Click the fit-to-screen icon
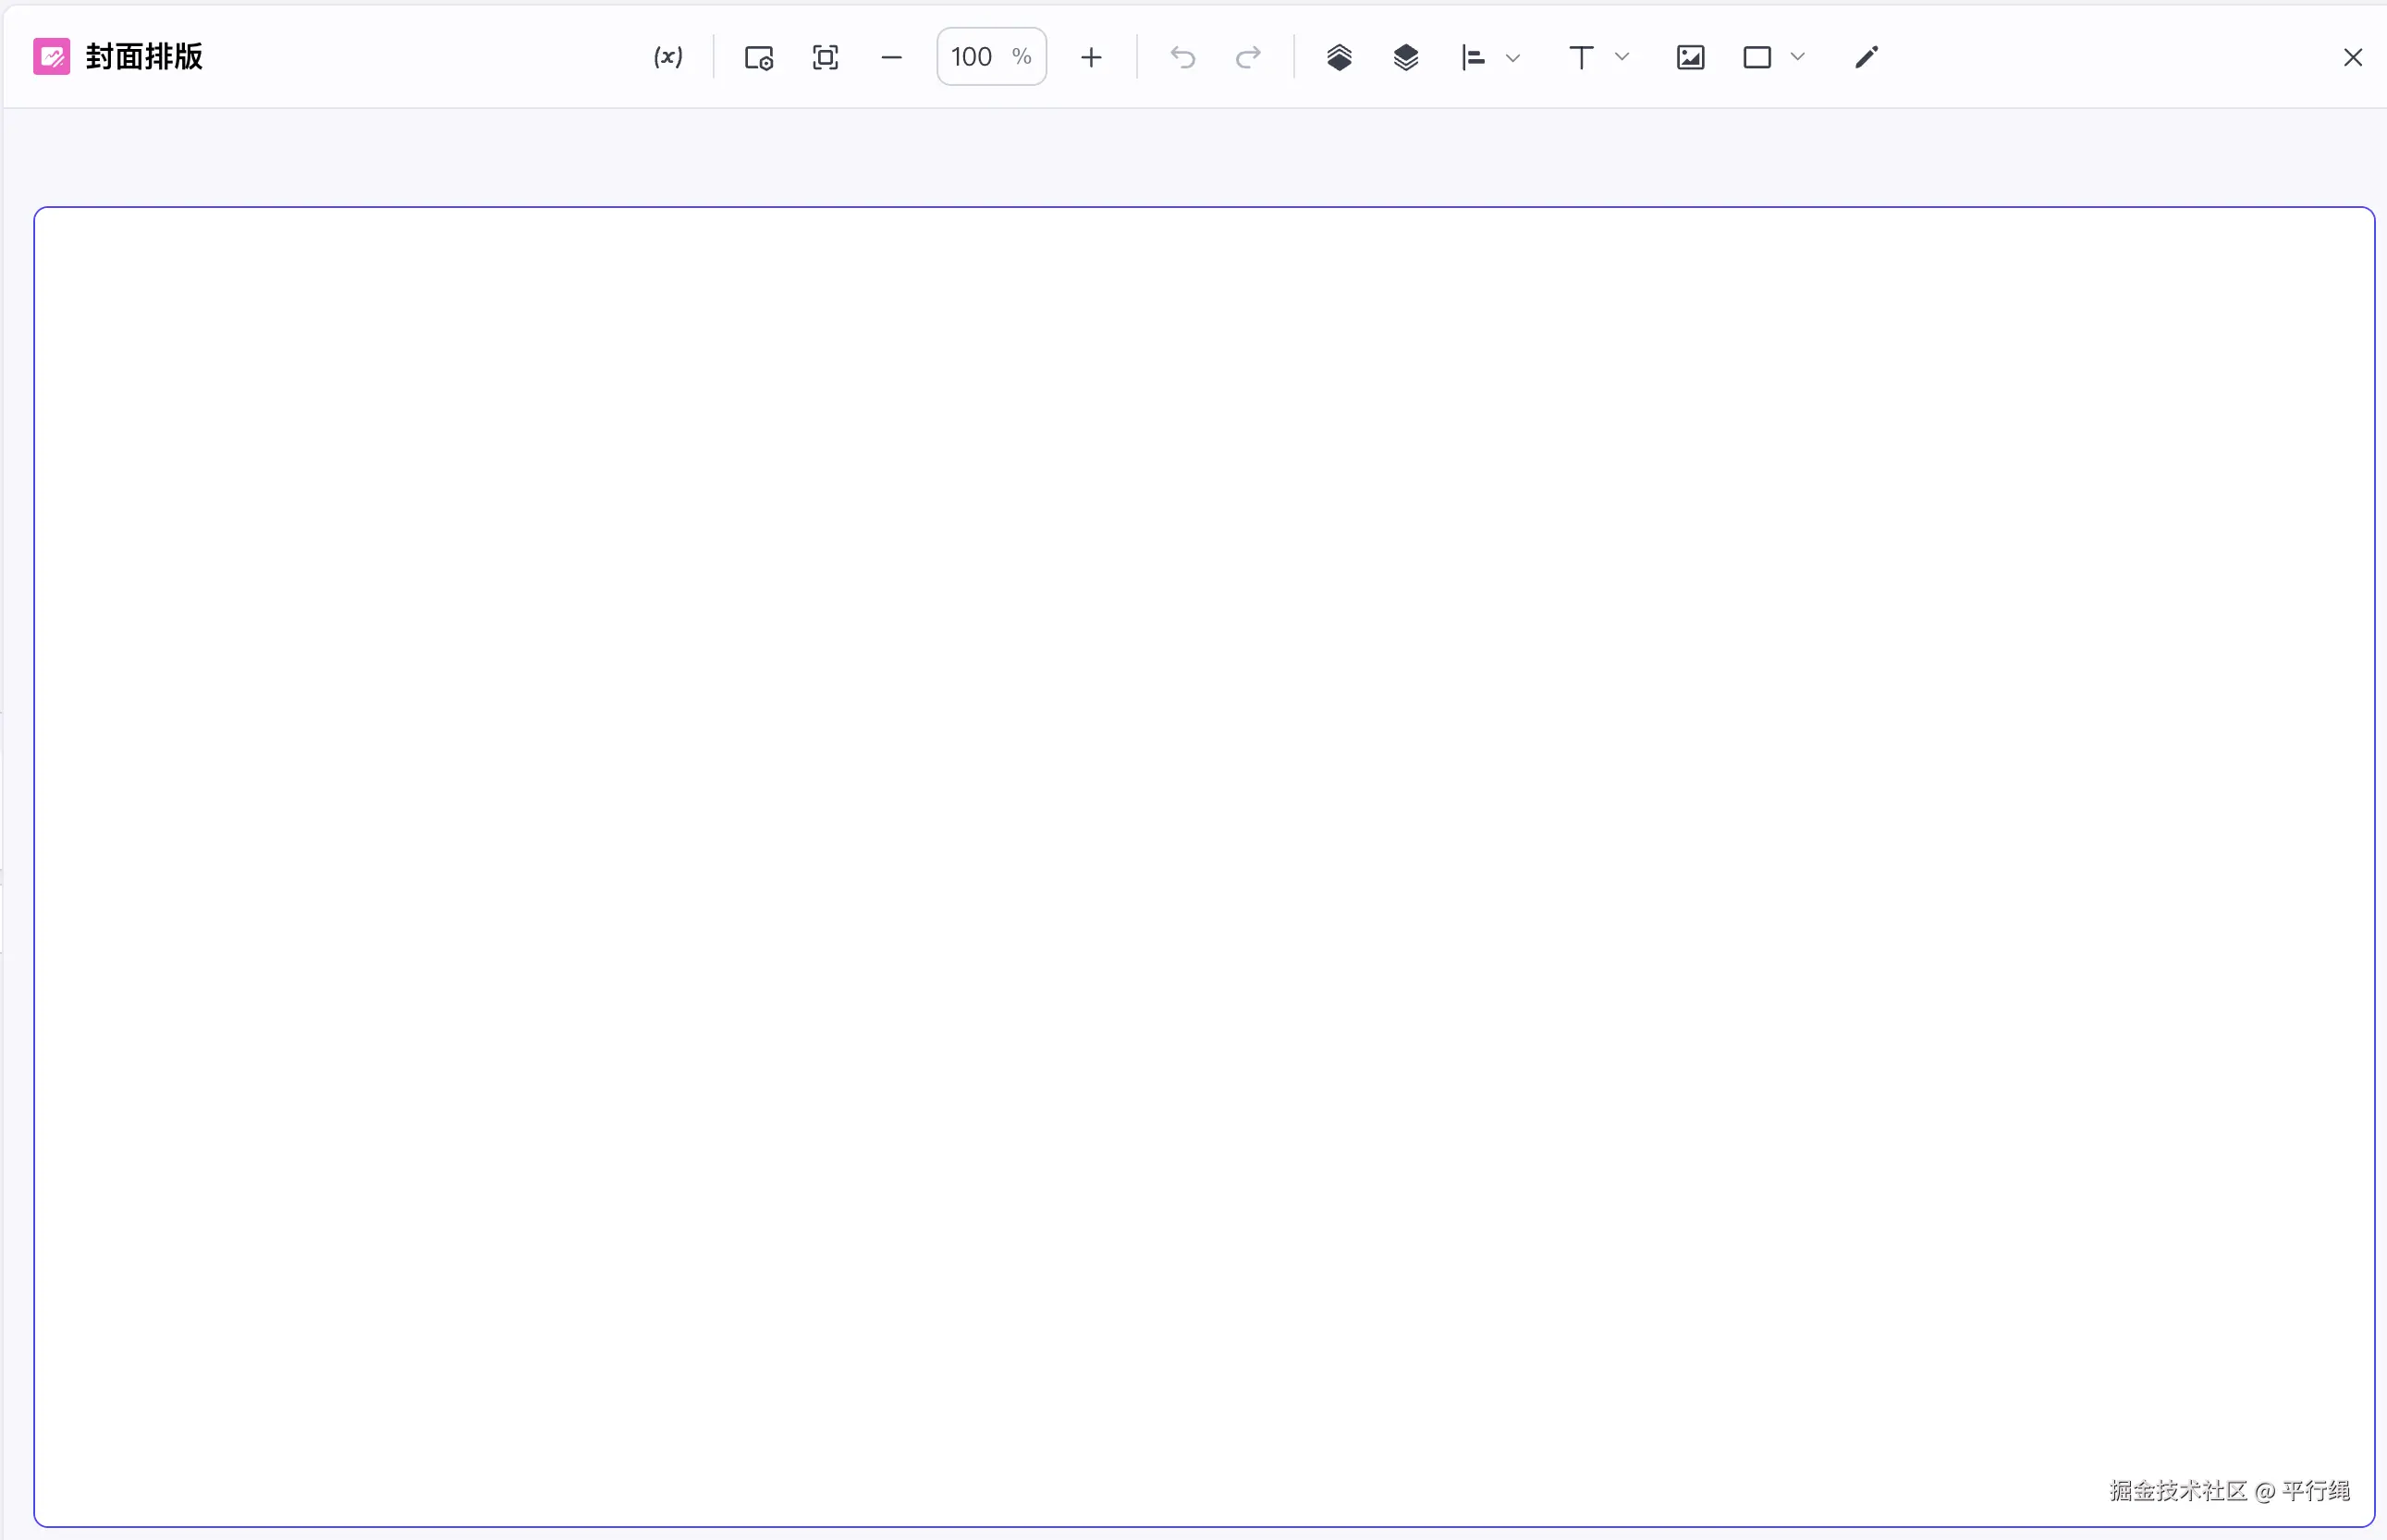The height and width of the screenshot is (1540, 2387). click(825, 57)
